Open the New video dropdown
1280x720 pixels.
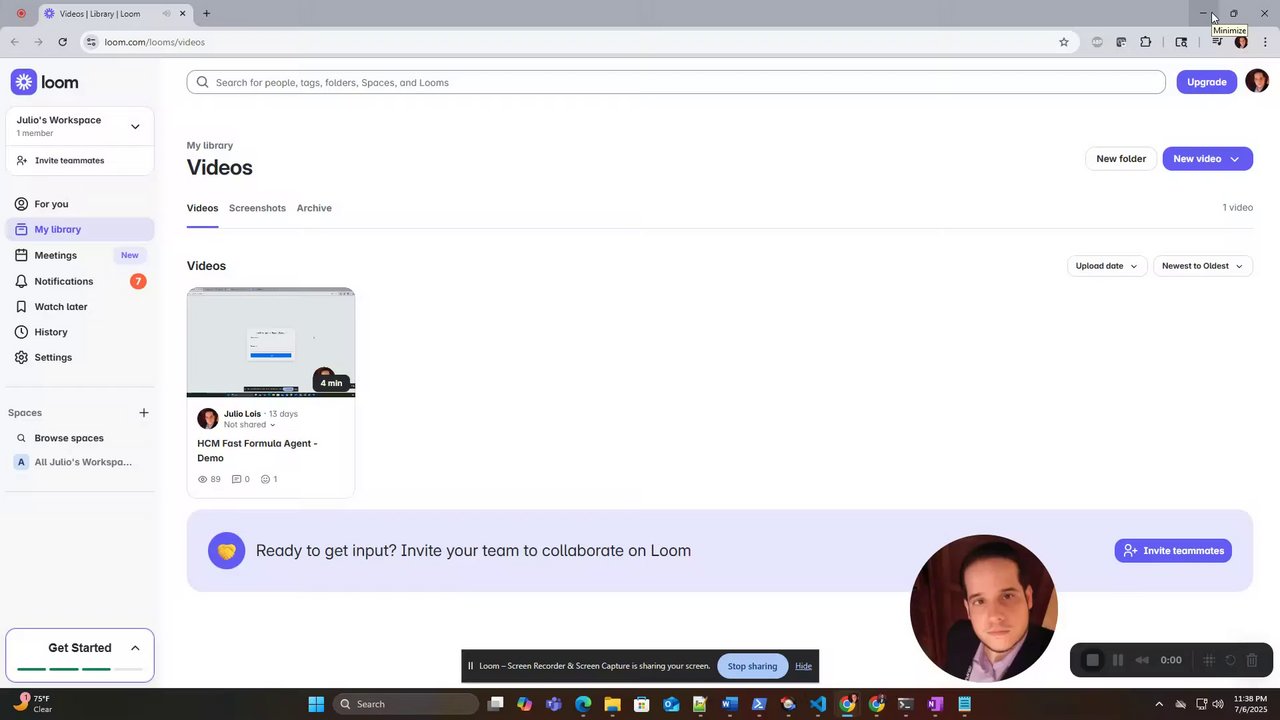1207,159
